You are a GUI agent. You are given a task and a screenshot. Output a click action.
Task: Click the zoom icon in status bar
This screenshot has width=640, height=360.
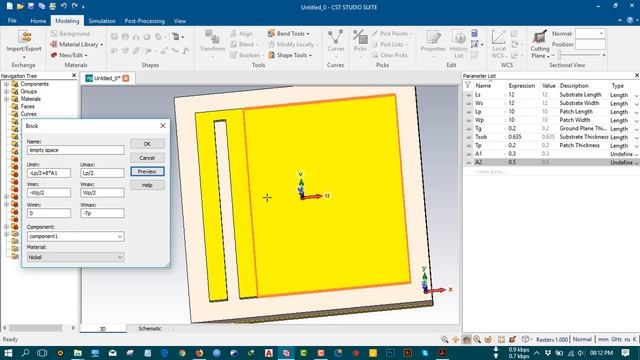444,340
